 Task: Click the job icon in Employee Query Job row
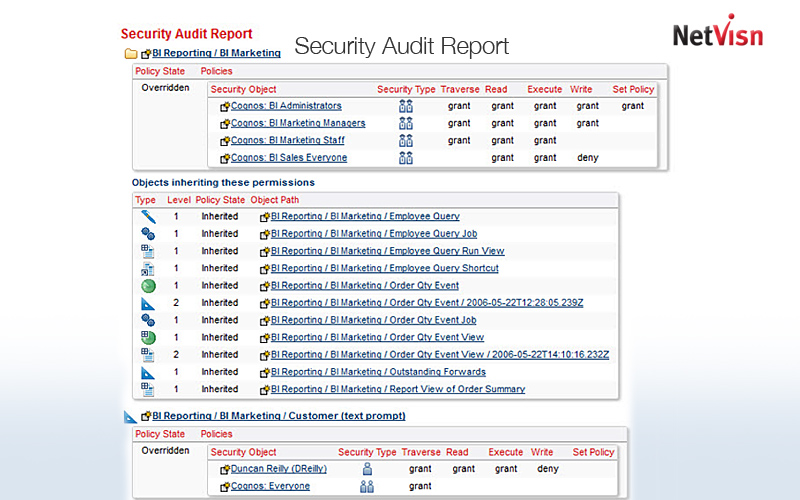tap(148, 234)
